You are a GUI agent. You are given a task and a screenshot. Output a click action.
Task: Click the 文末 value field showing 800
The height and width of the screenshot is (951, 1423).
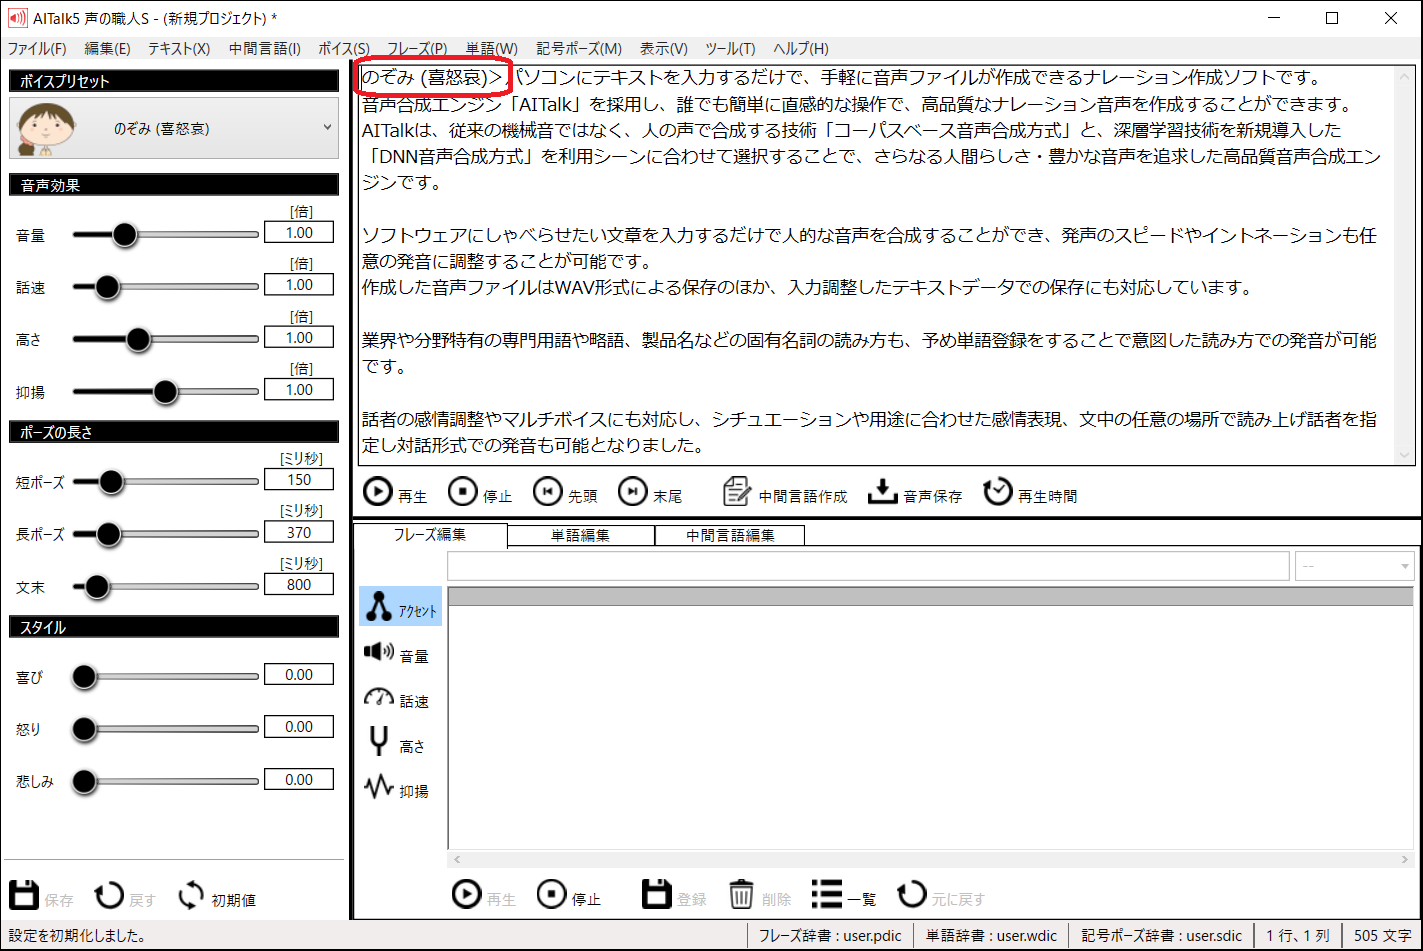(299, 585)
